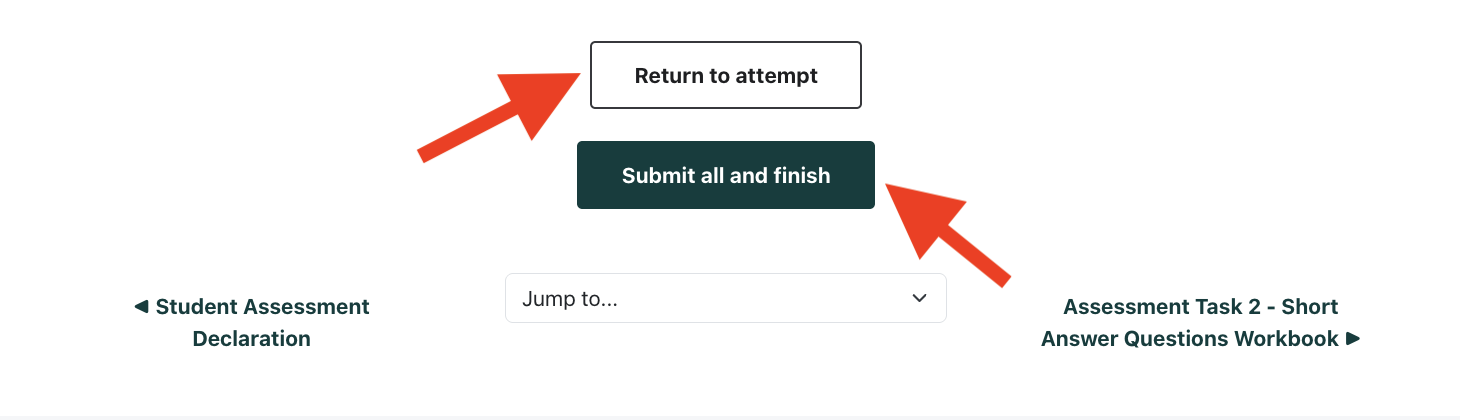Go to Assessment Task 2 Short Answer Questions Workbook
Screen dimensions: 1460x420
tap(1200, 322)
